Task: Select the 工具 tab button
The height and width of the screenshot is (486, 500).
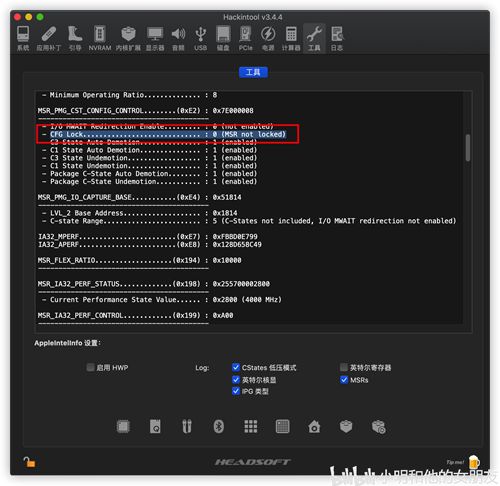Action: [253, 72]
